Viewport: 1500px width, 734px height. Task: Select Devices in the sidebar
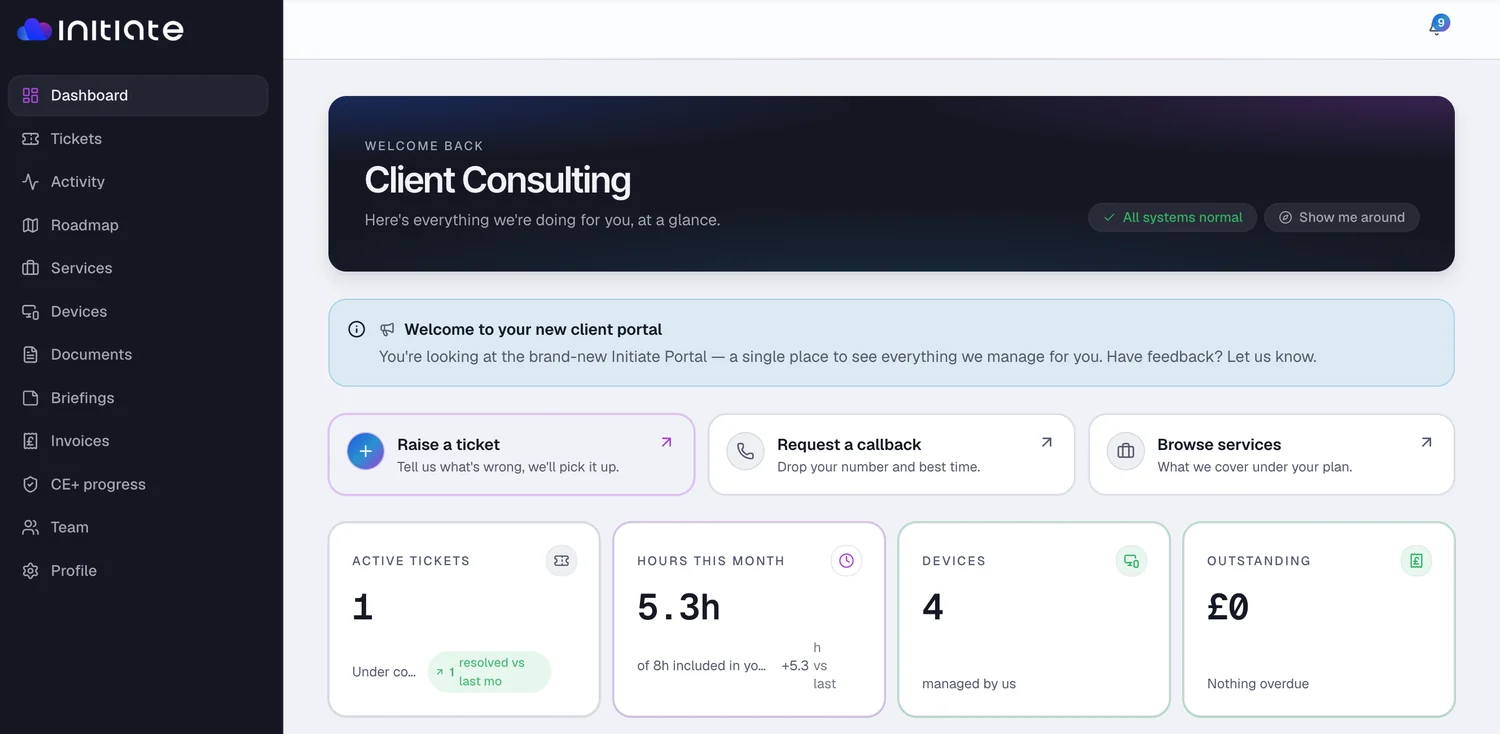pyautogui.click(x=138, y=312)
